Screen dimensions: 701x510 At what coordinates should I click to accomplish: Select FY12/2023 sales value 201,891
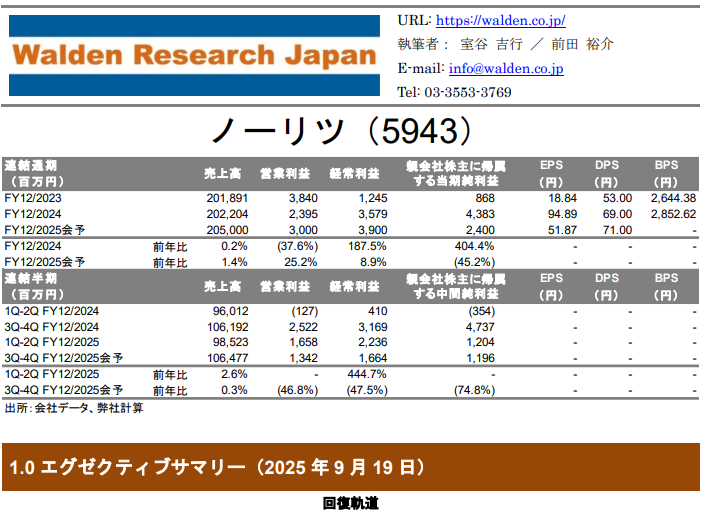click(x=227, y=198)
